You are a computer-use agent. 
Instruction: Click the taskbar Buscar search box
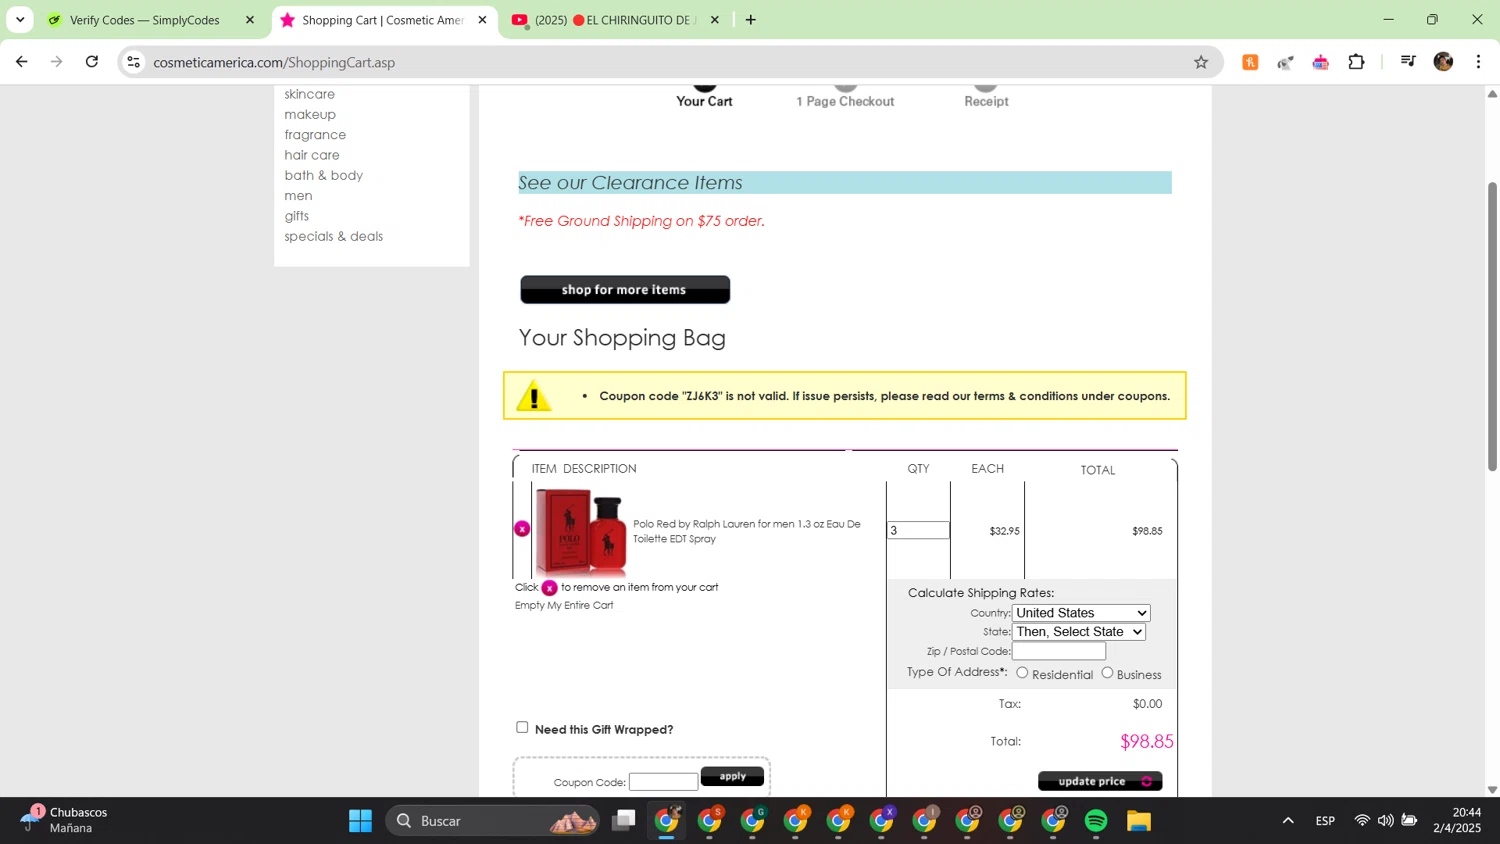(492, 821)
